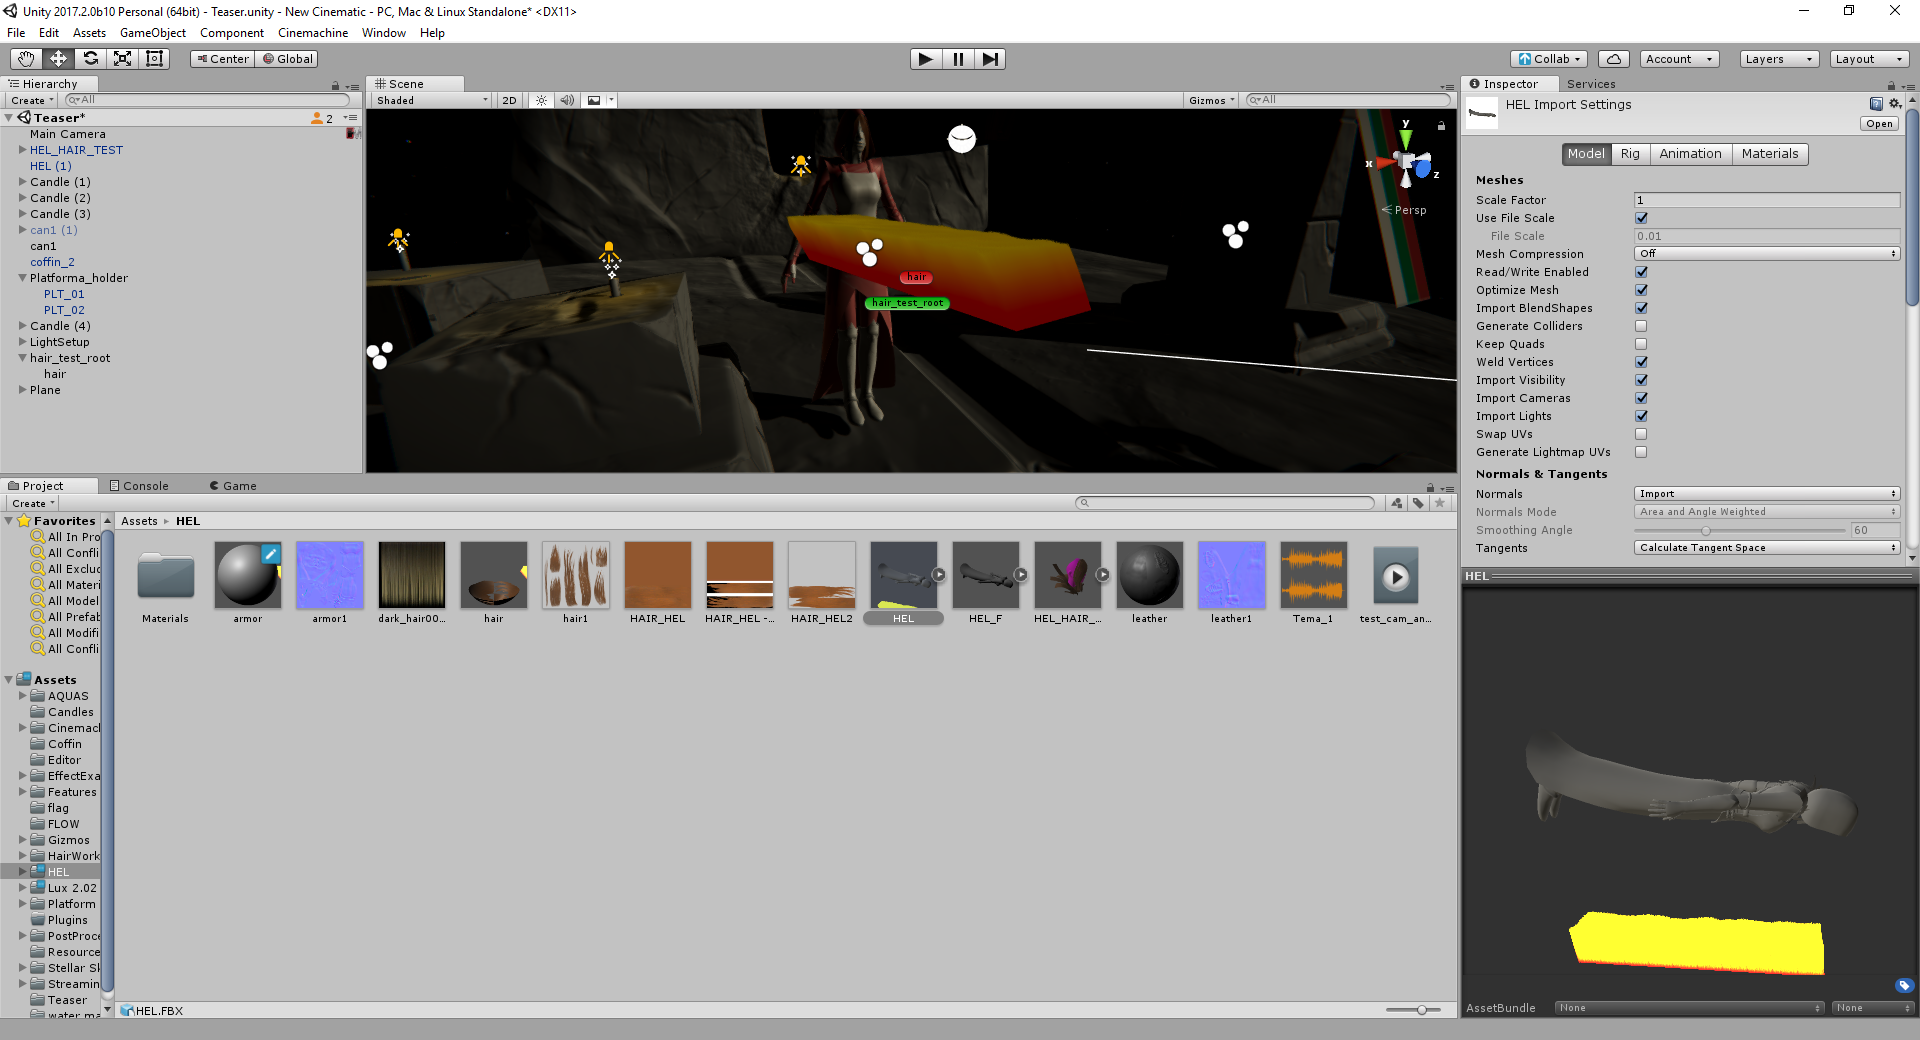Adjust the Smoothing Angle slider

pos(1739,530)
